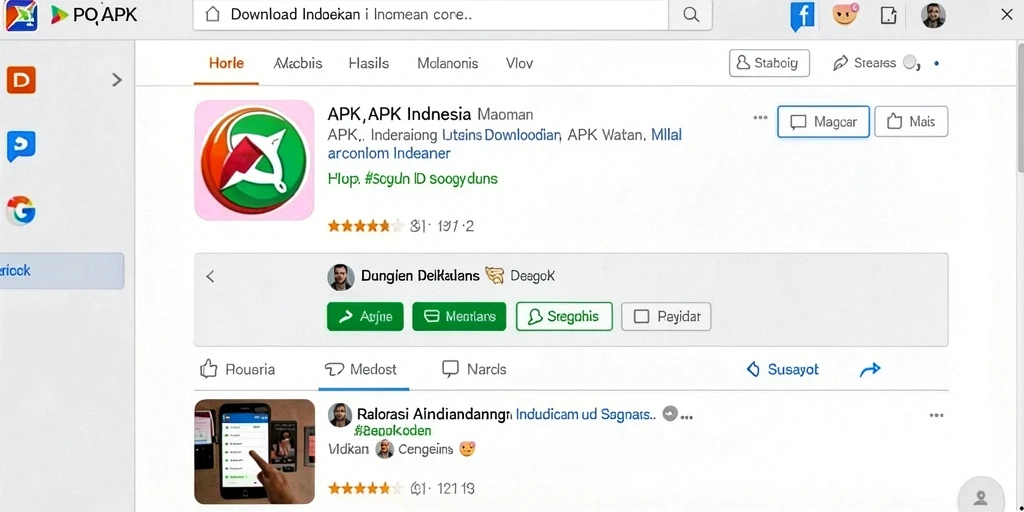Select the Narcls comment tab

tap(474, 369)
